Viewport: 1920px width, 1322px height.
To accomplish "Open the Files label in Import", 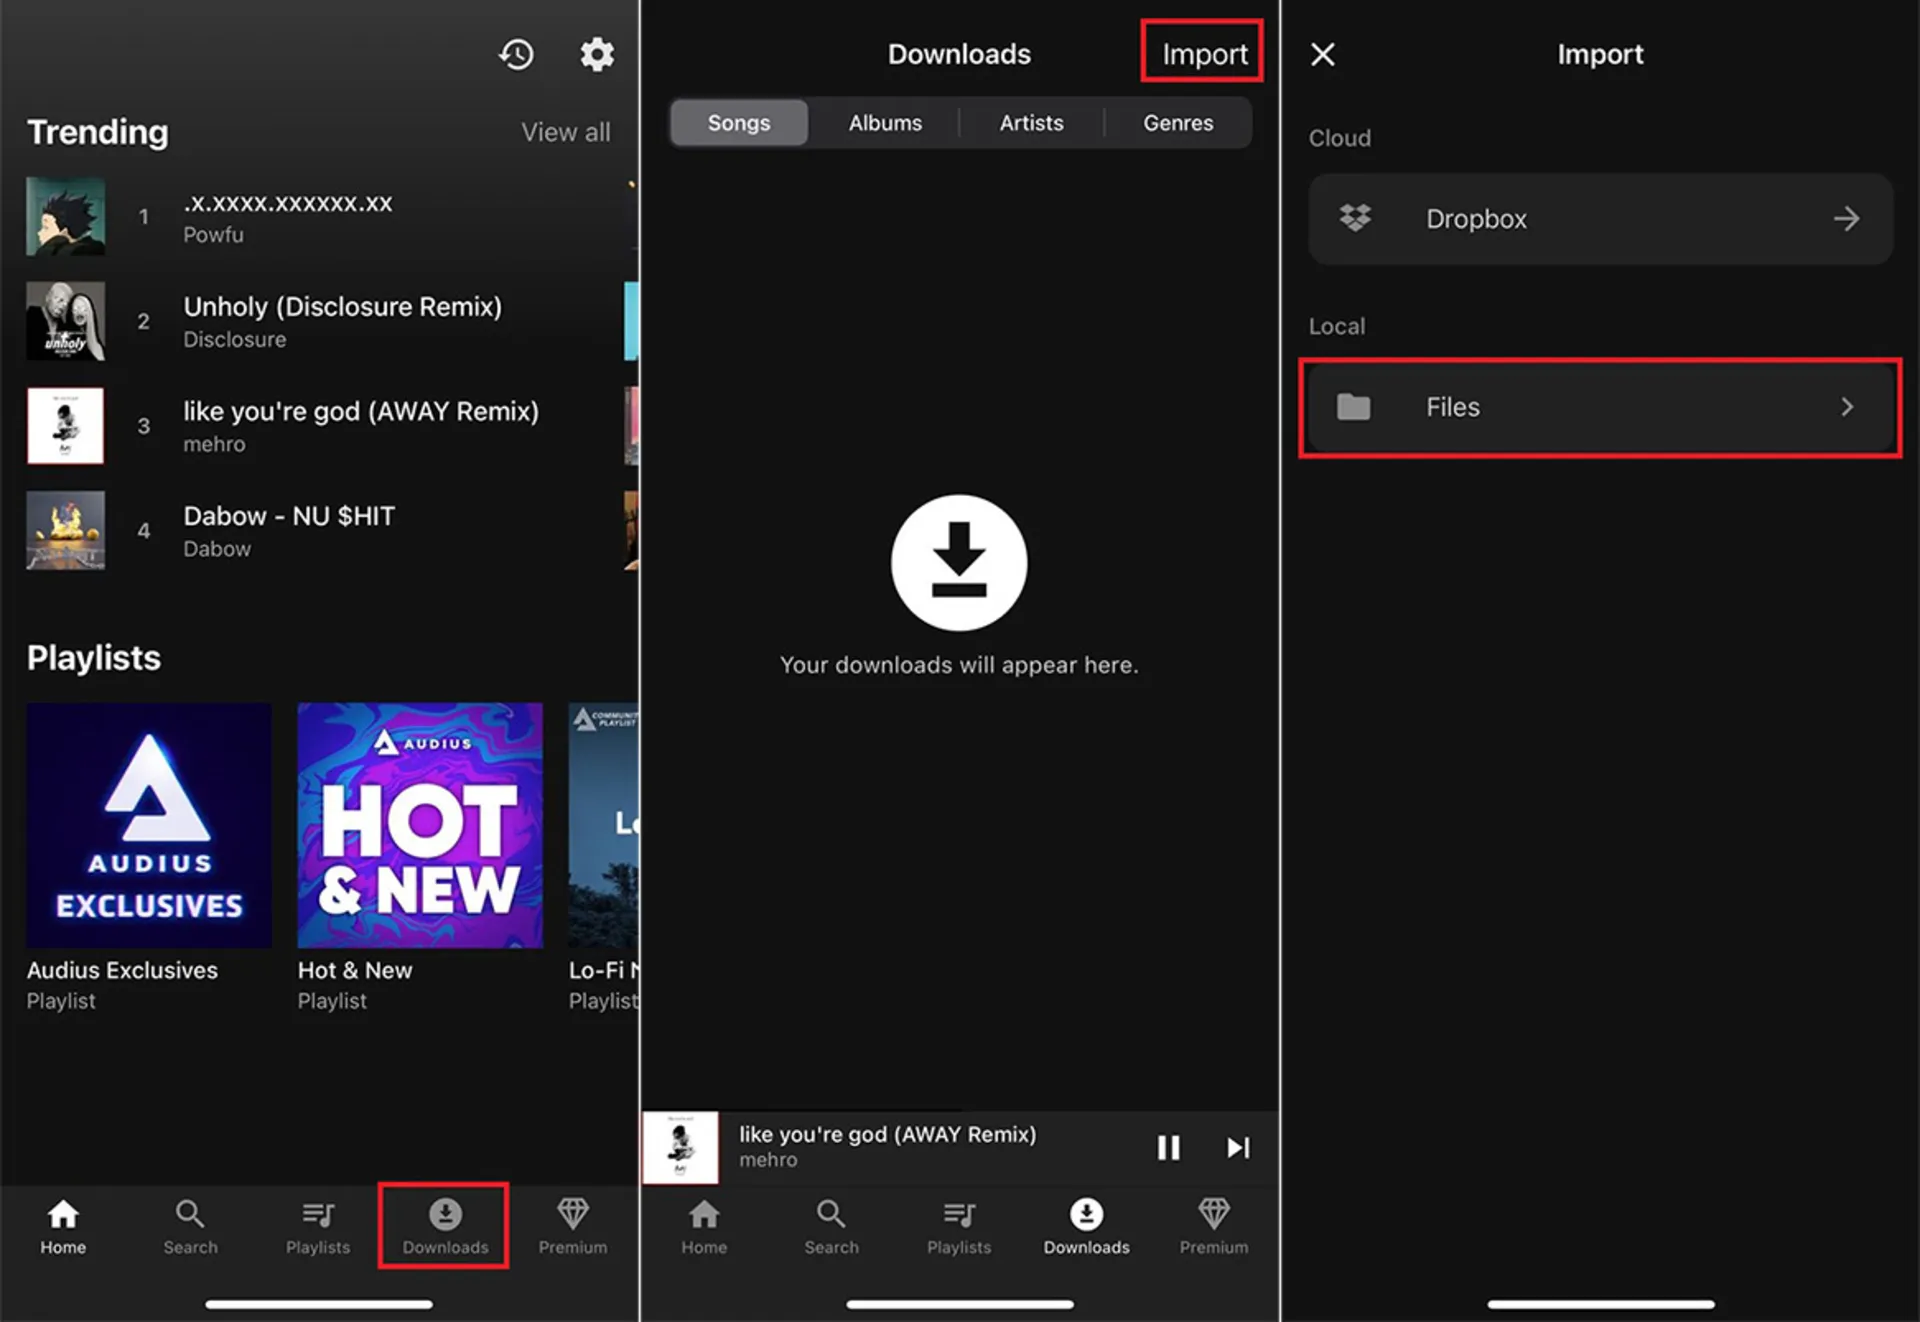I will coord(1452,407).
